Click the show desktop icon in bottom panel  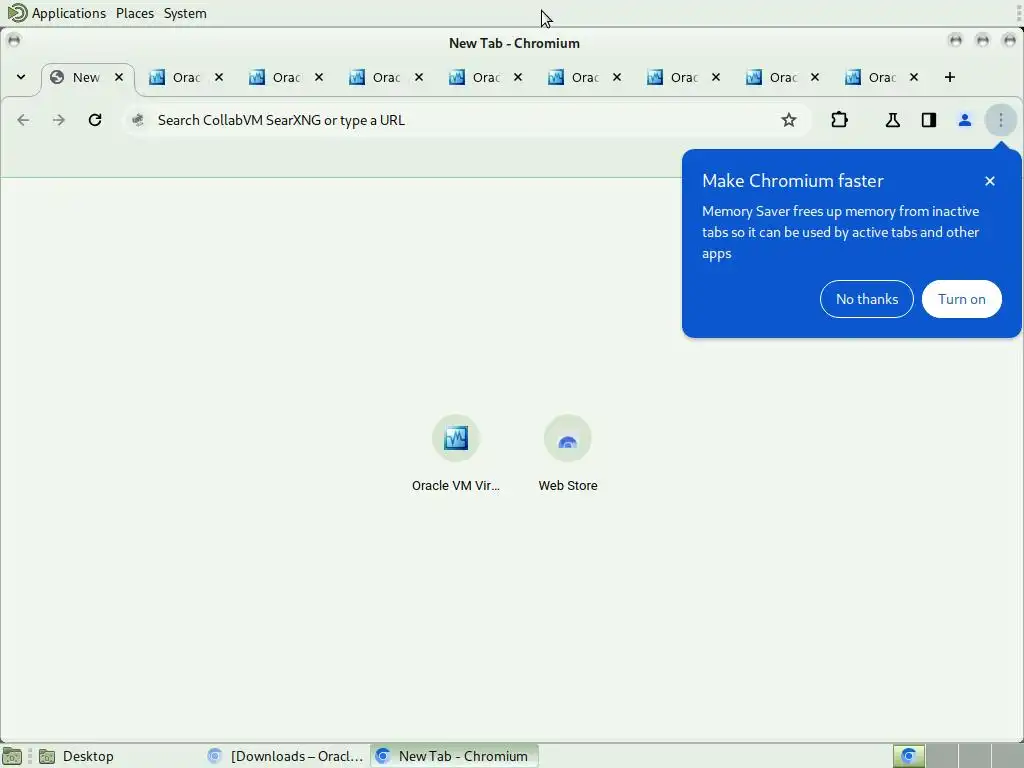pos(12,756)
